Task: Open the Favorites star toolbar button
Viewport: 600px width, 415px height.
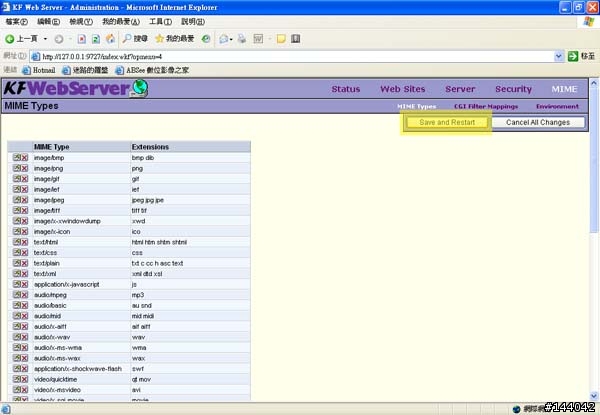Action: [x=175, y=39]
